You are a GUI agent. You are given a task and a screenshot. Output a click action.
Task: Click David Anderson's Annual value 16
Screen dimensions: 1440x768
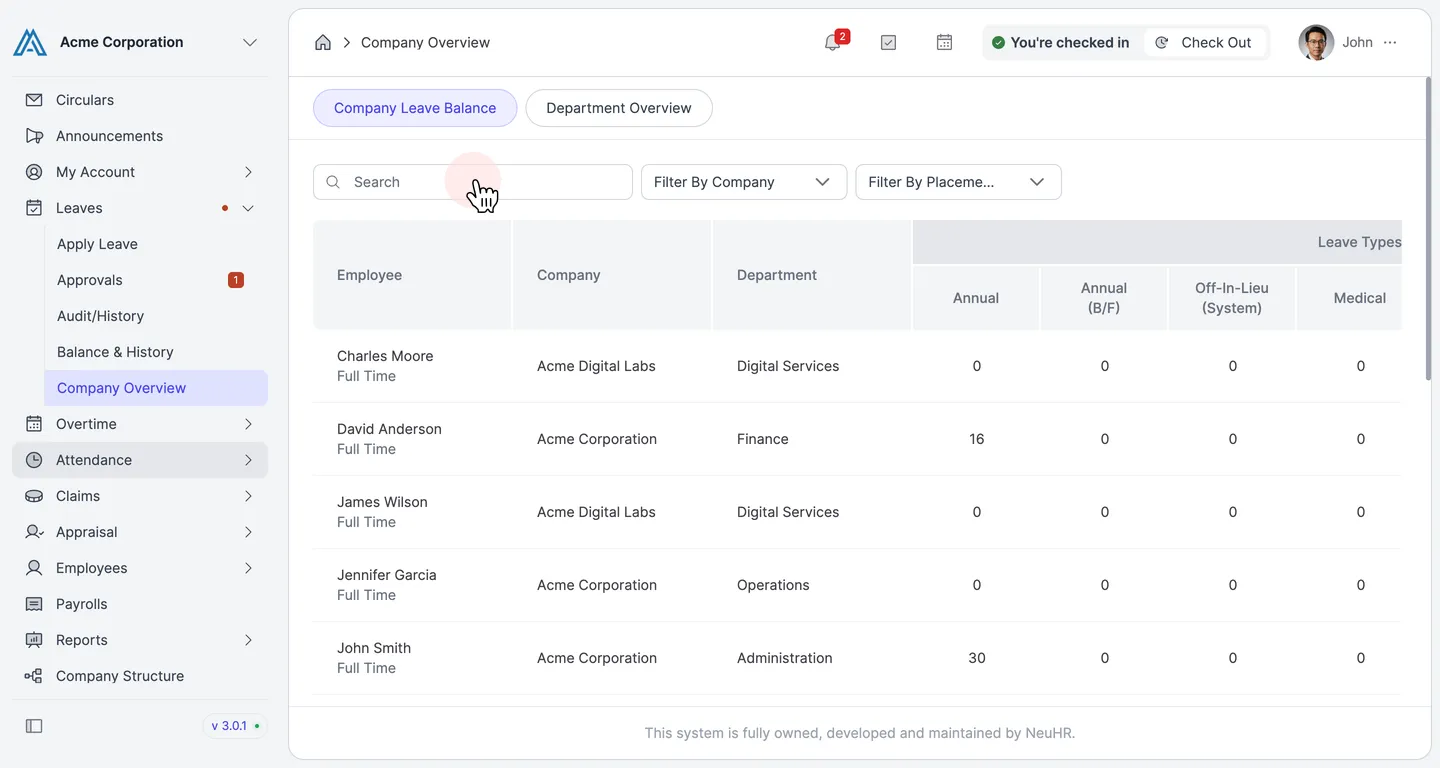[977, 439]
